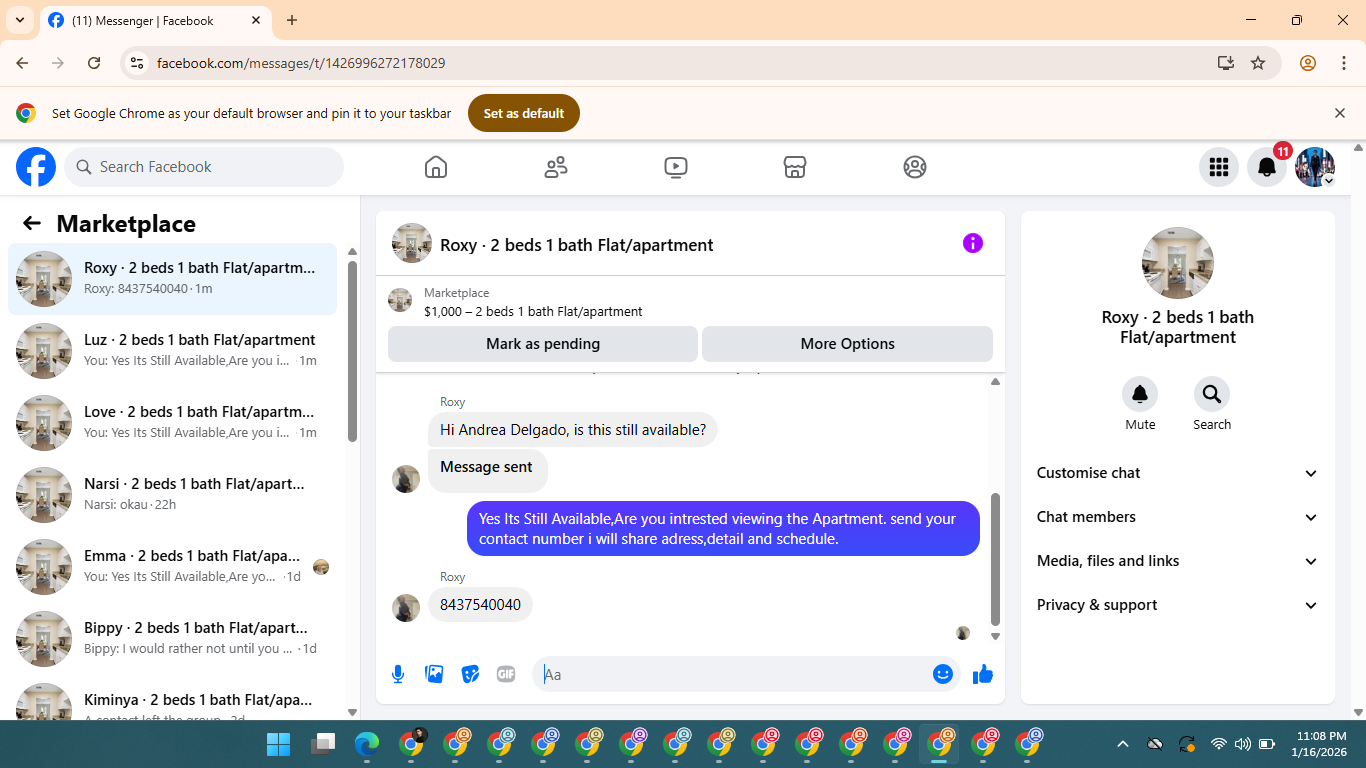Screen dimensions: 1366x768
Task: Expand Media, files and links section
Action: point(1178,561)
